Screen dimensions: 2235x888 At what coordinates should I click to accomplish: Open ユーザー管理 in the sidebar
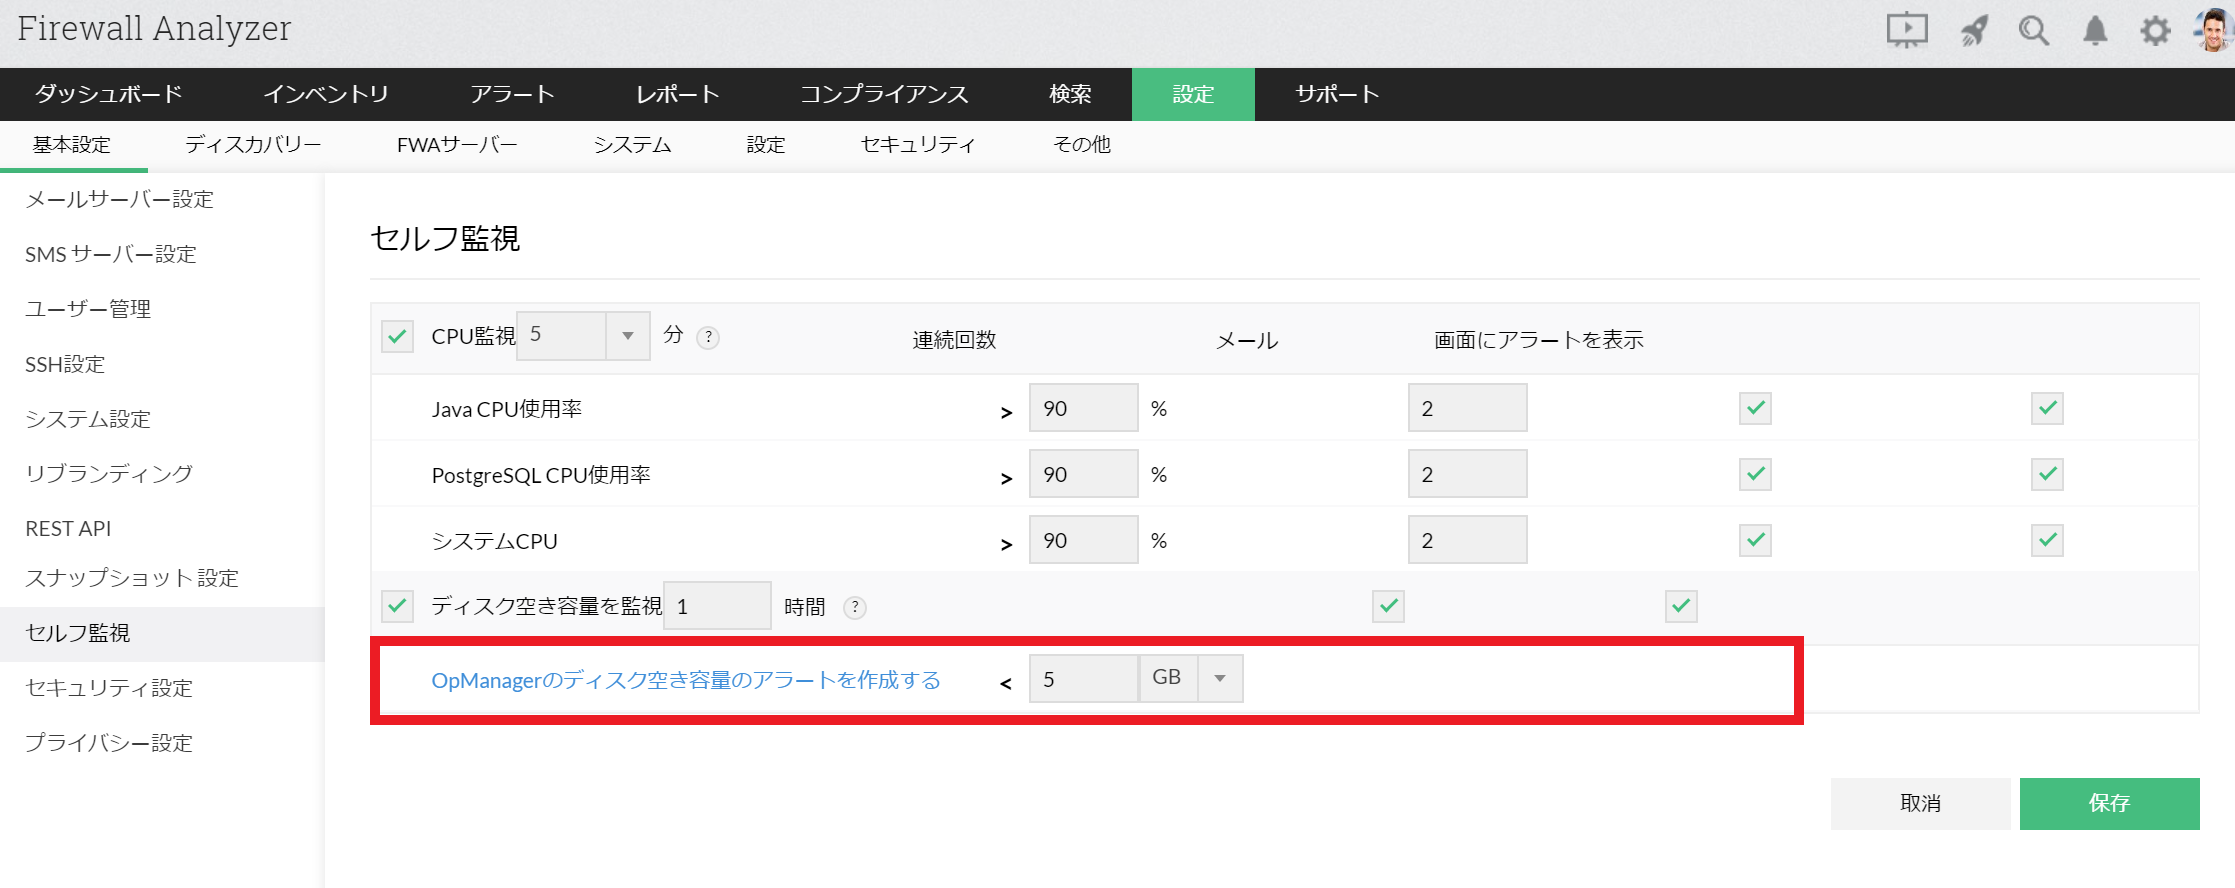point(88,309)
